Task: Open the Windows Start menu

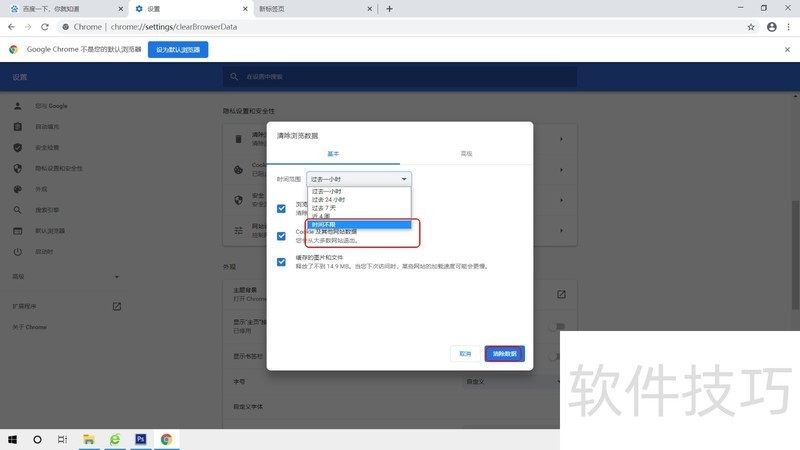Action: click(x=12, y=439)
